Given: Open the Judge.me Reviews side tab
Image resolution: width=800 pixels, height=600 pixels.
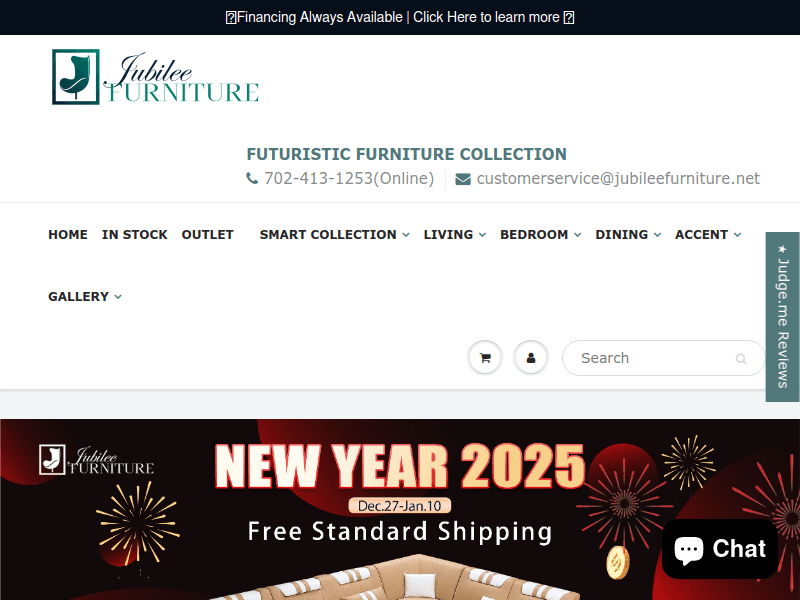Looking at the screenshot, I should (782, 316).
